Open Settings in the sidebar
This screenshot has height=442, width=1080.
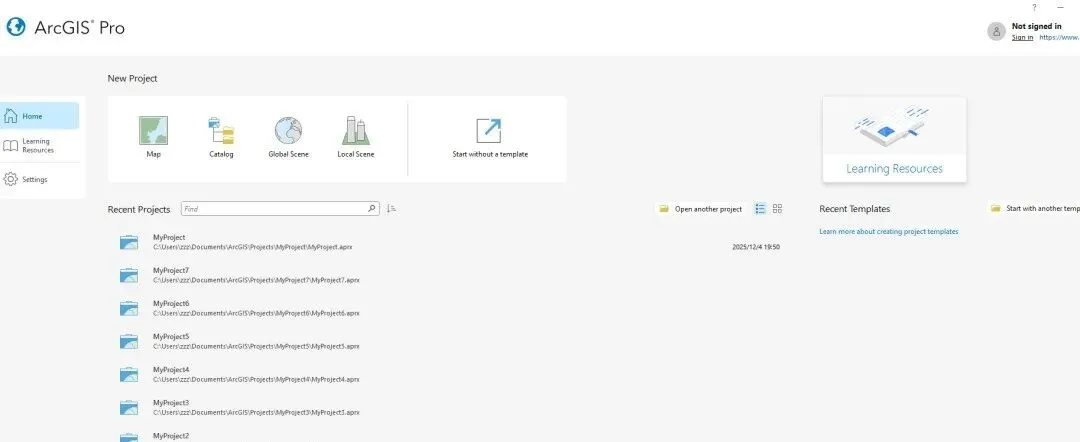tap(39, 180)
